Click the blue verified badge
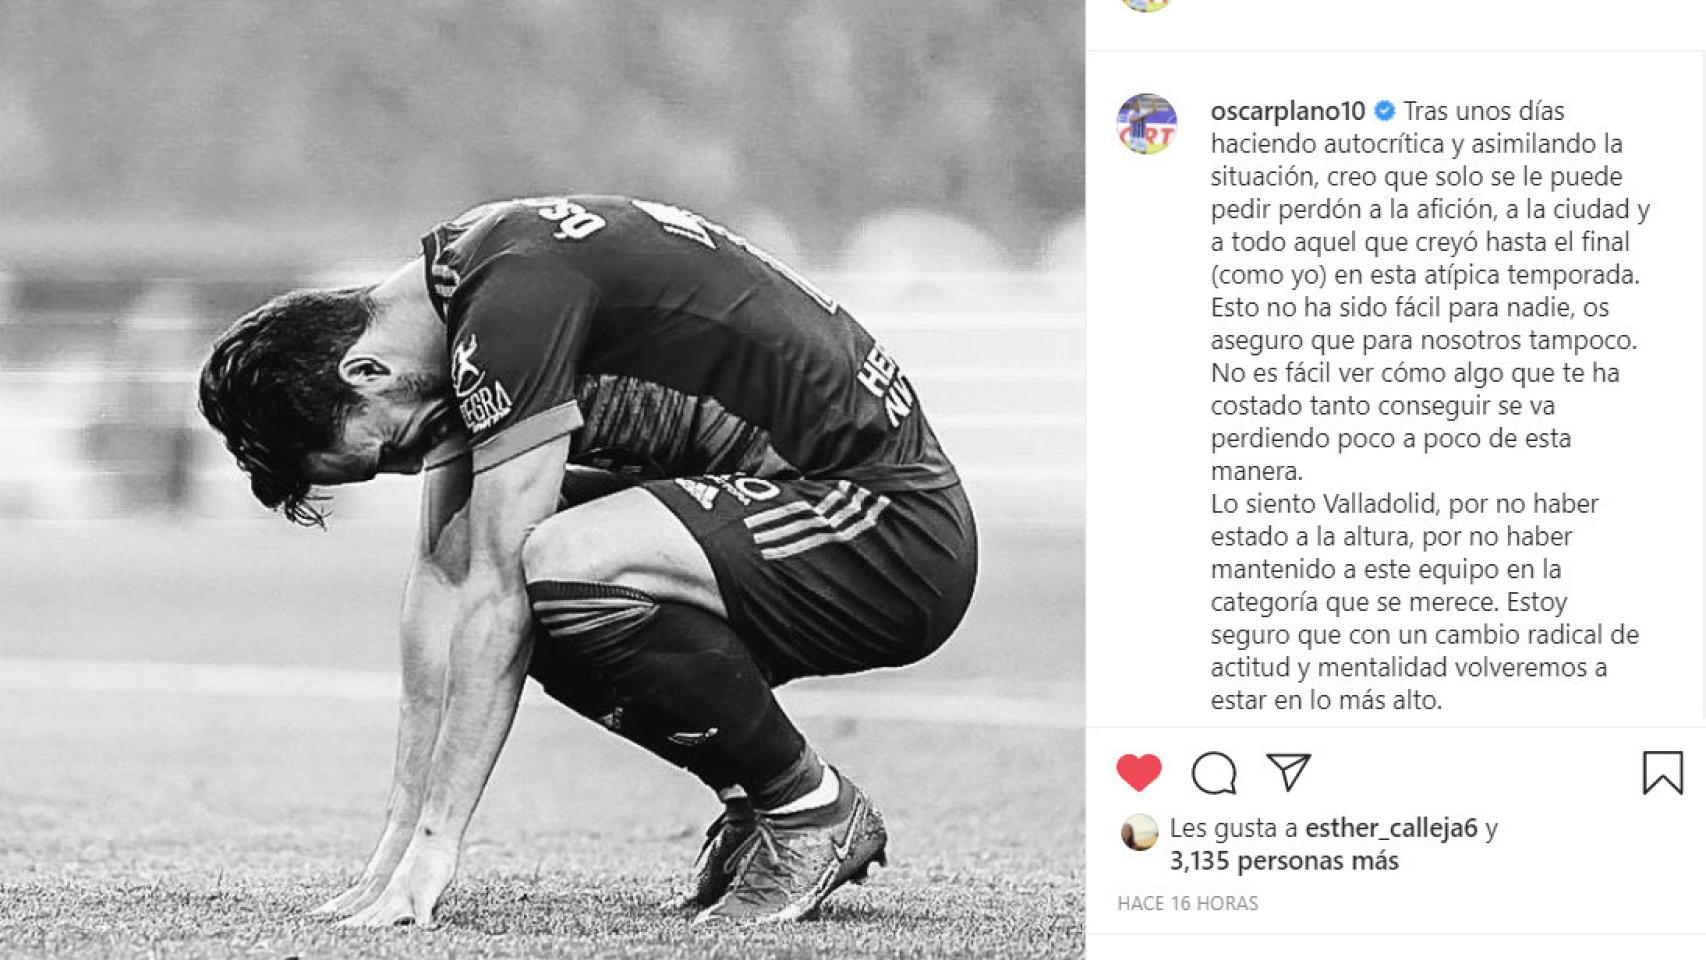Viewport: 1706px width, 960px height. pos(1384,111)
